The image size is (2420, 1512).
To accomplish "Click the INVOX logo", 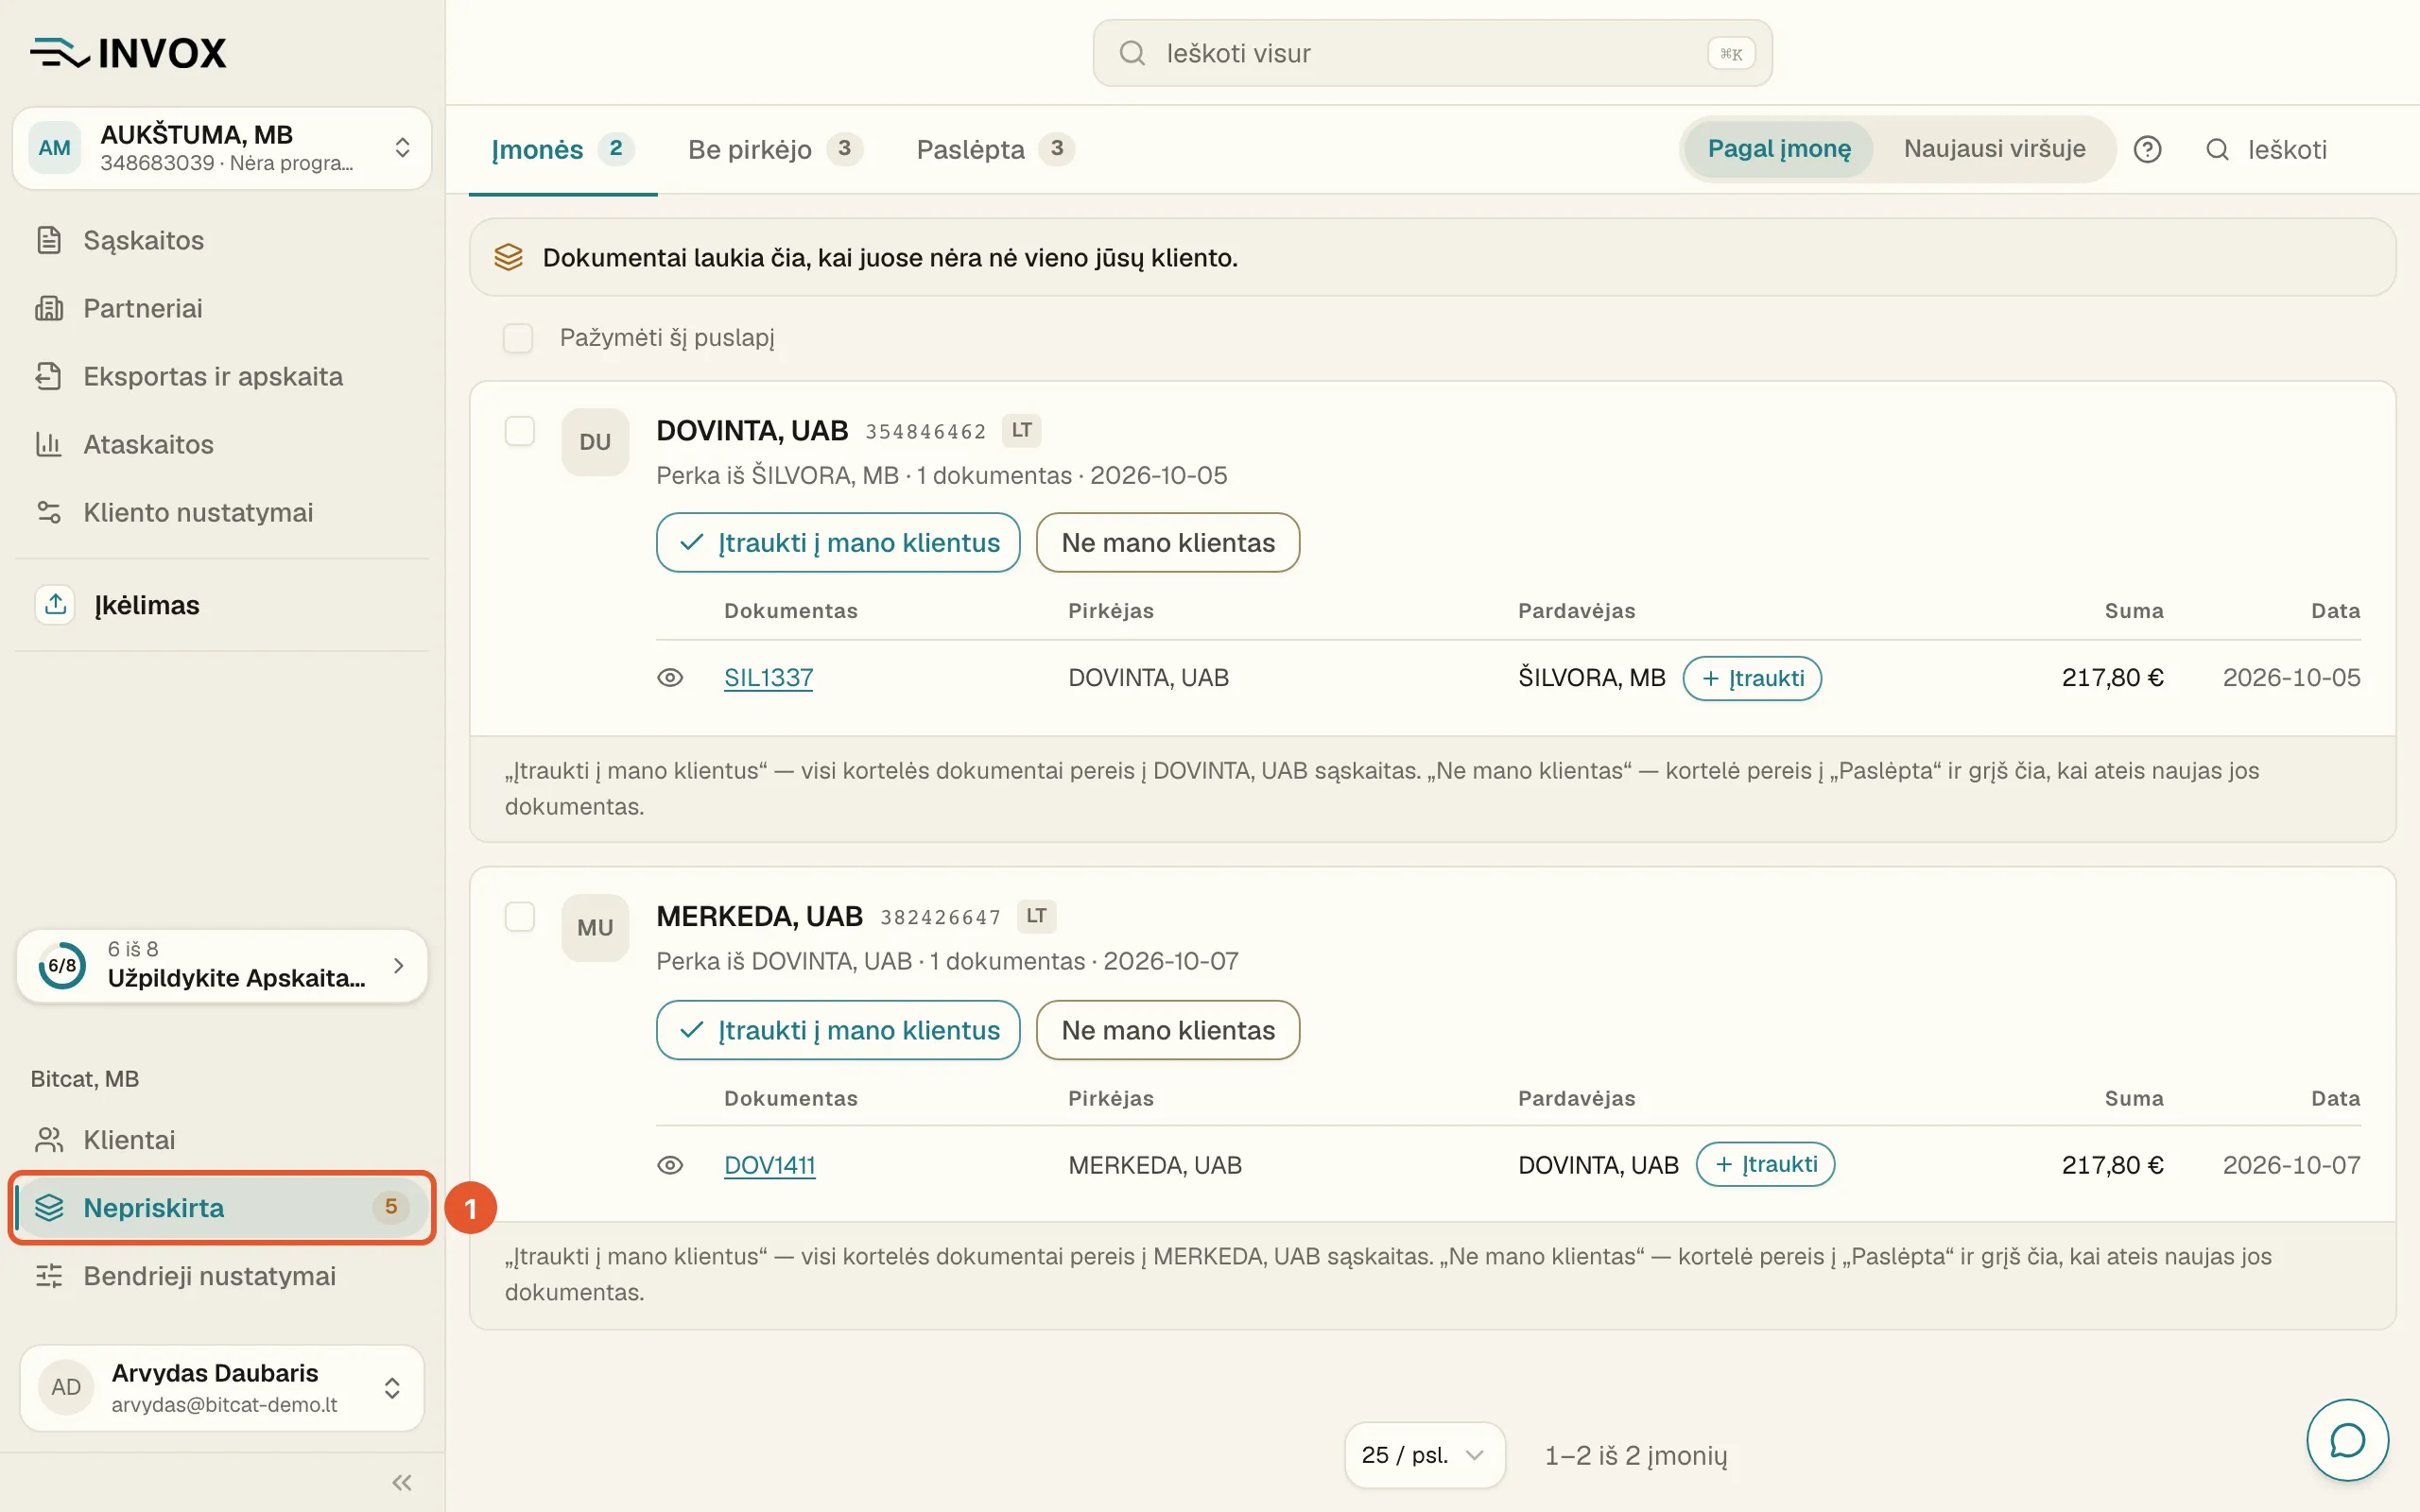I will (128, 52).
